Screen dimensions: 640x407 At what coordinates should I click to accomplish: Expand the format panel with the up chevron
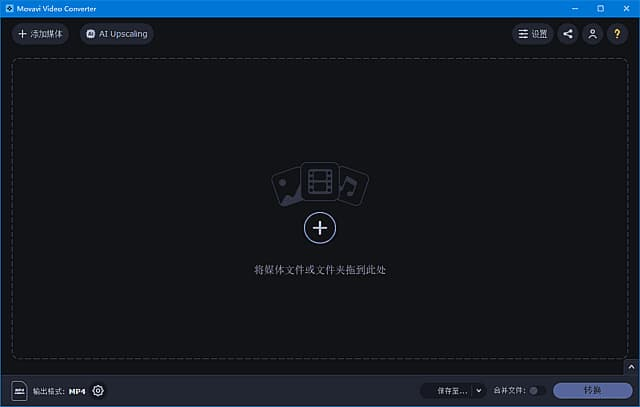(x=631, y=367)
